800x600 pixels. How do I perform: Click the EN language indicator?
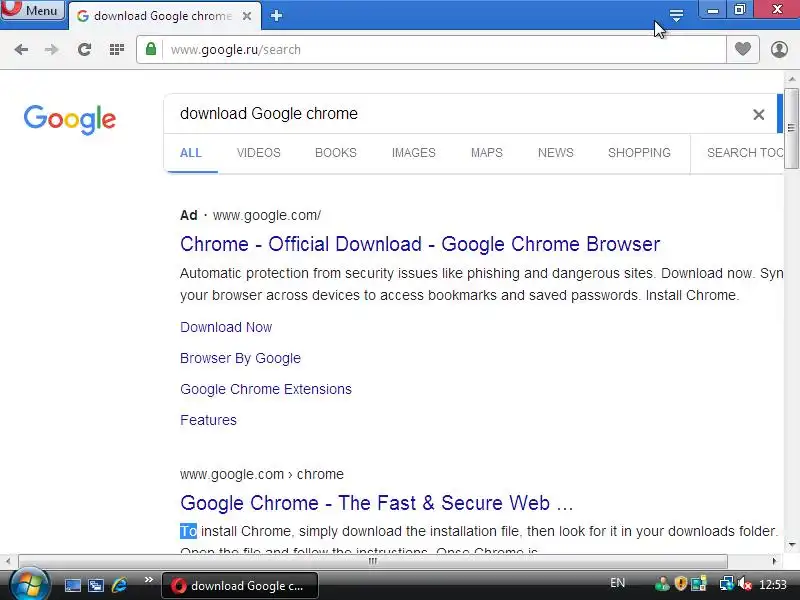click(617, 583)
